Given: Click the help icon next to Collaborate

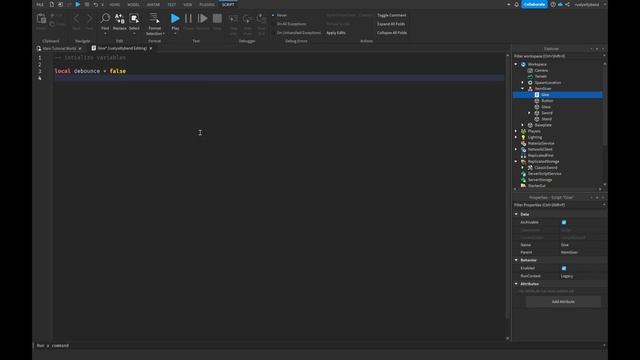Looking at the screenshot, I should (553, 4).
